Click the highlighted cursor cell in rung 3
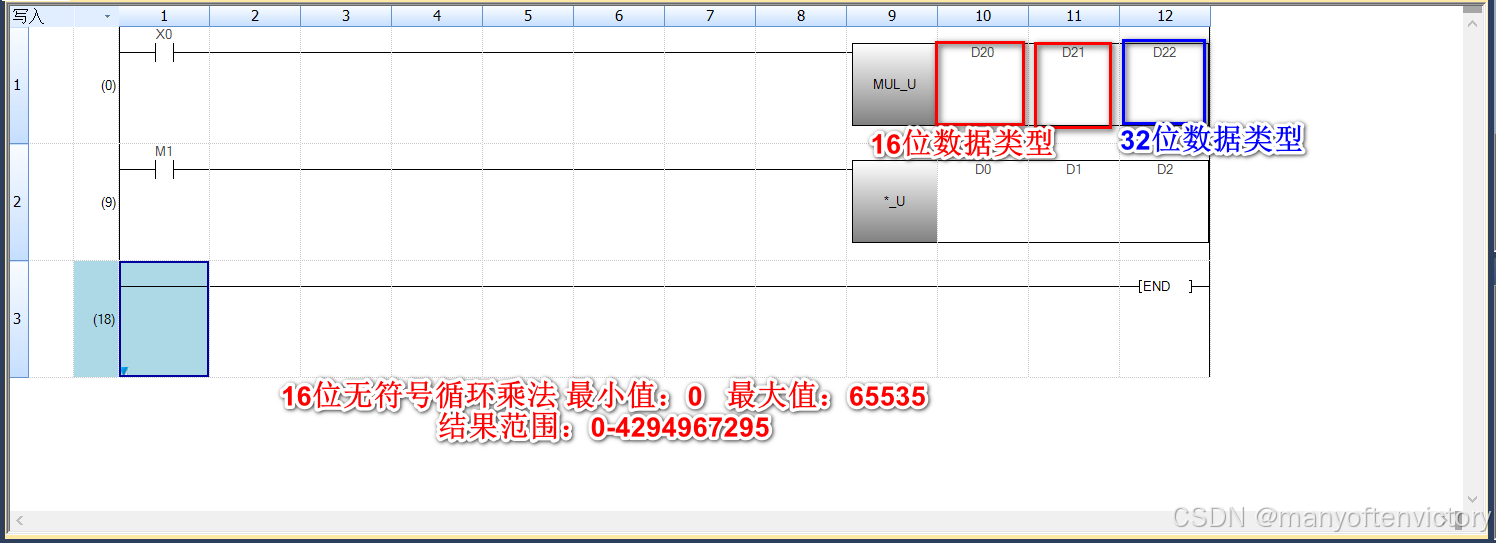This screenshot has width=1496, height=543. coord(164,319)
